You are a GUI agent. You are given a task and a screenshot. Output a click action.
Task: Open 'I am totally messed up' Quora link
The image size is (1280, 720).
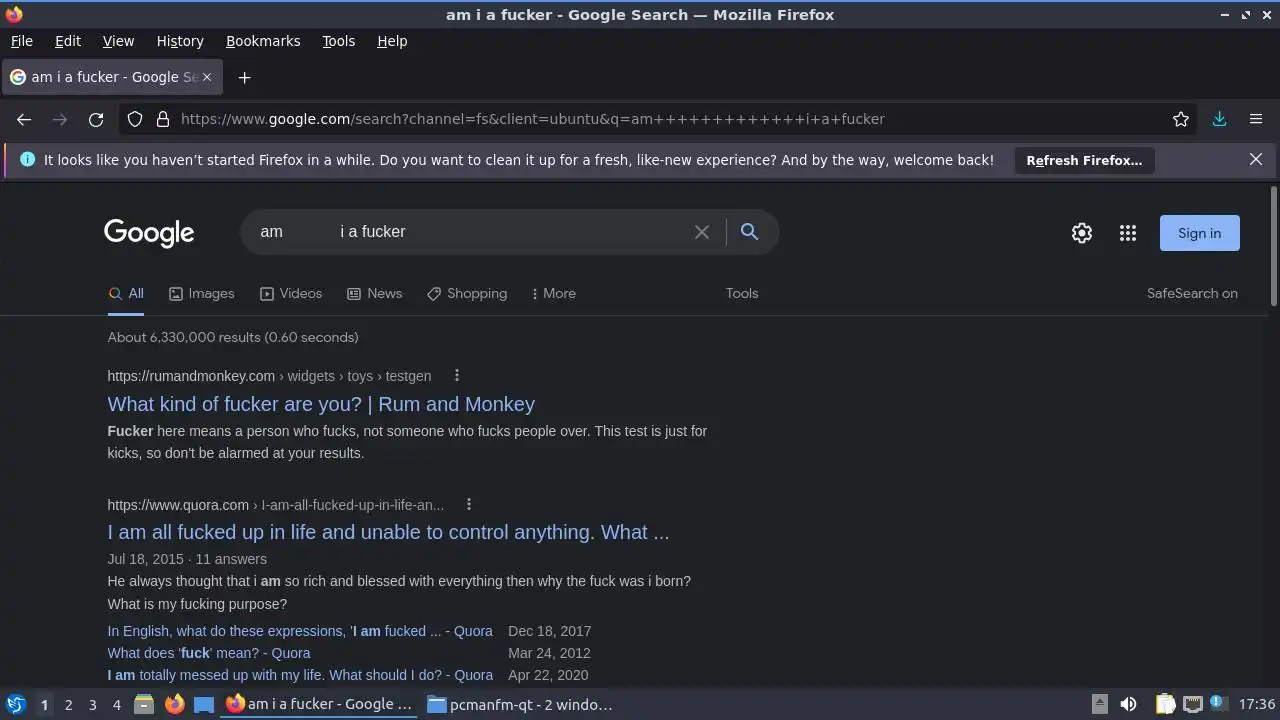coord(300,675)
